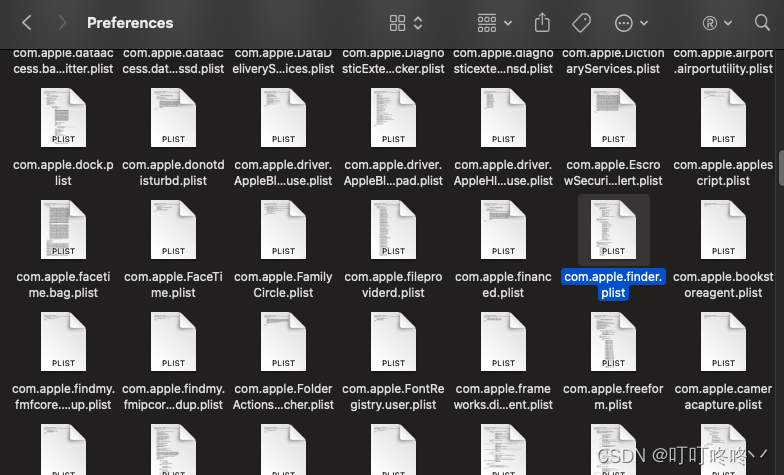Select com.apple.financed.plist file icon
784x475 pixels.
tap(503, 230)
